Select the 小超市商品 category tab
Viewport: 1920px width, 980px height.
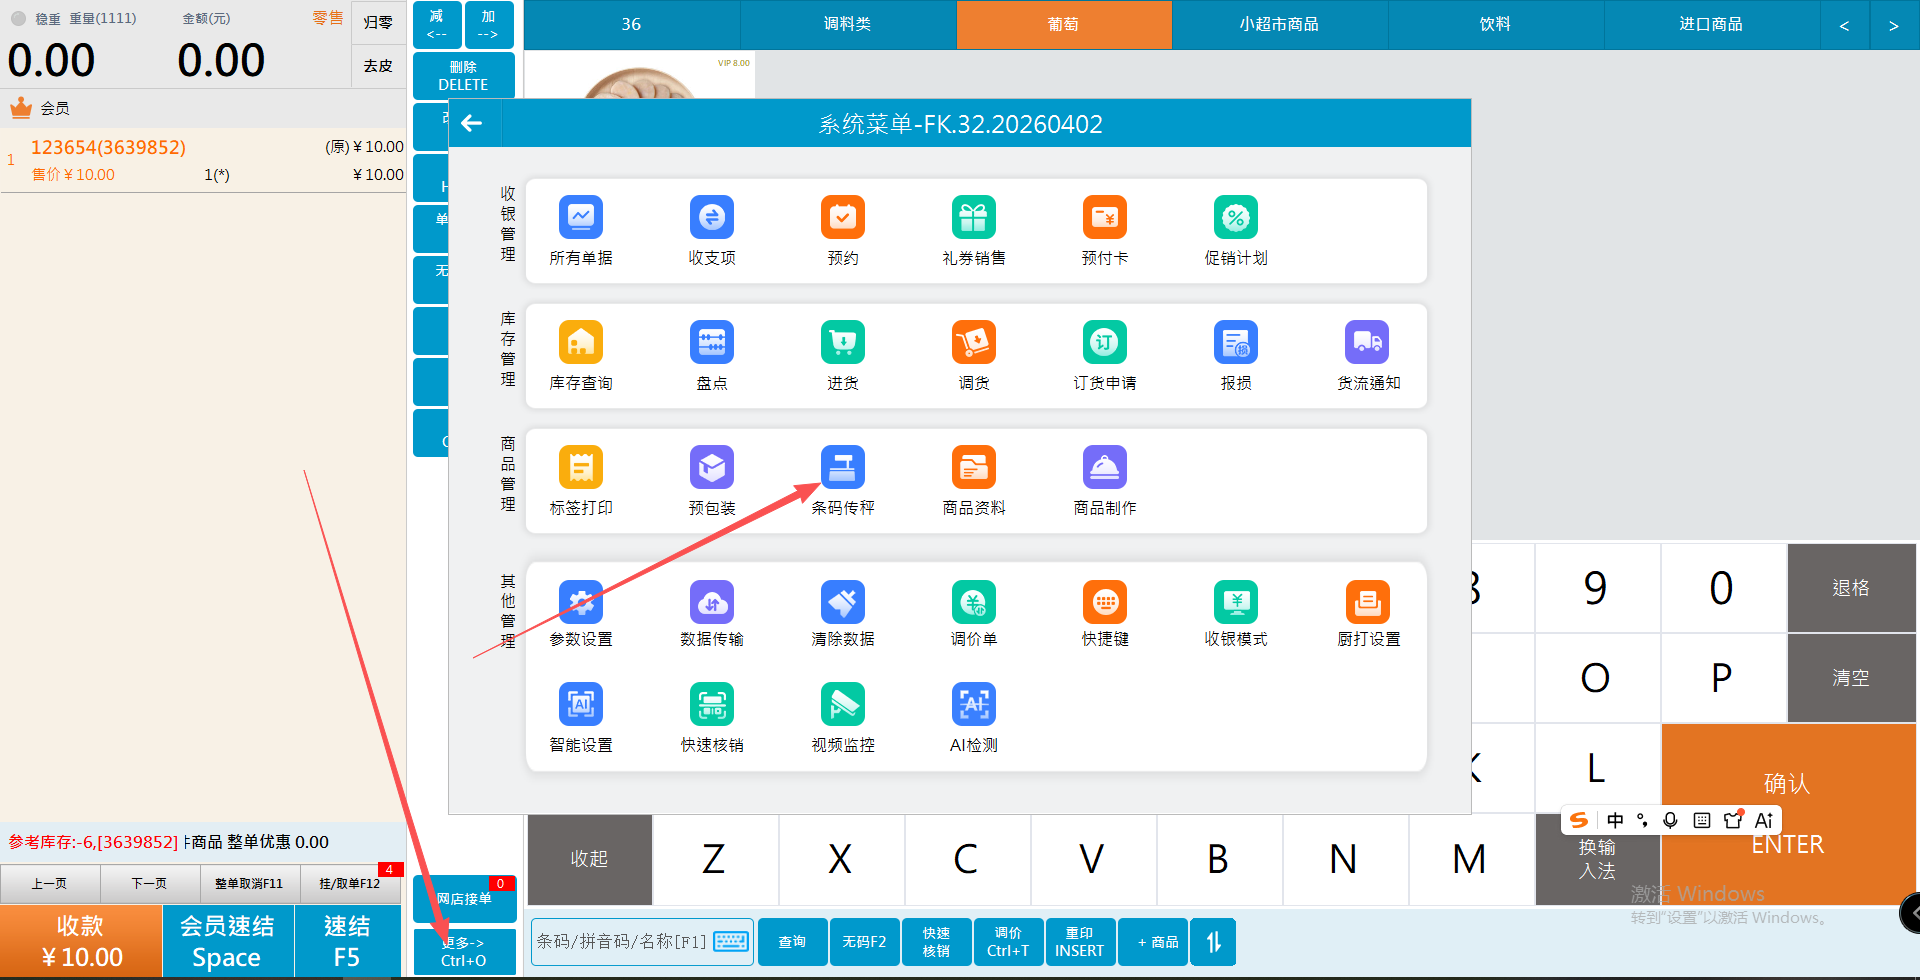(x=1279, y=24)
